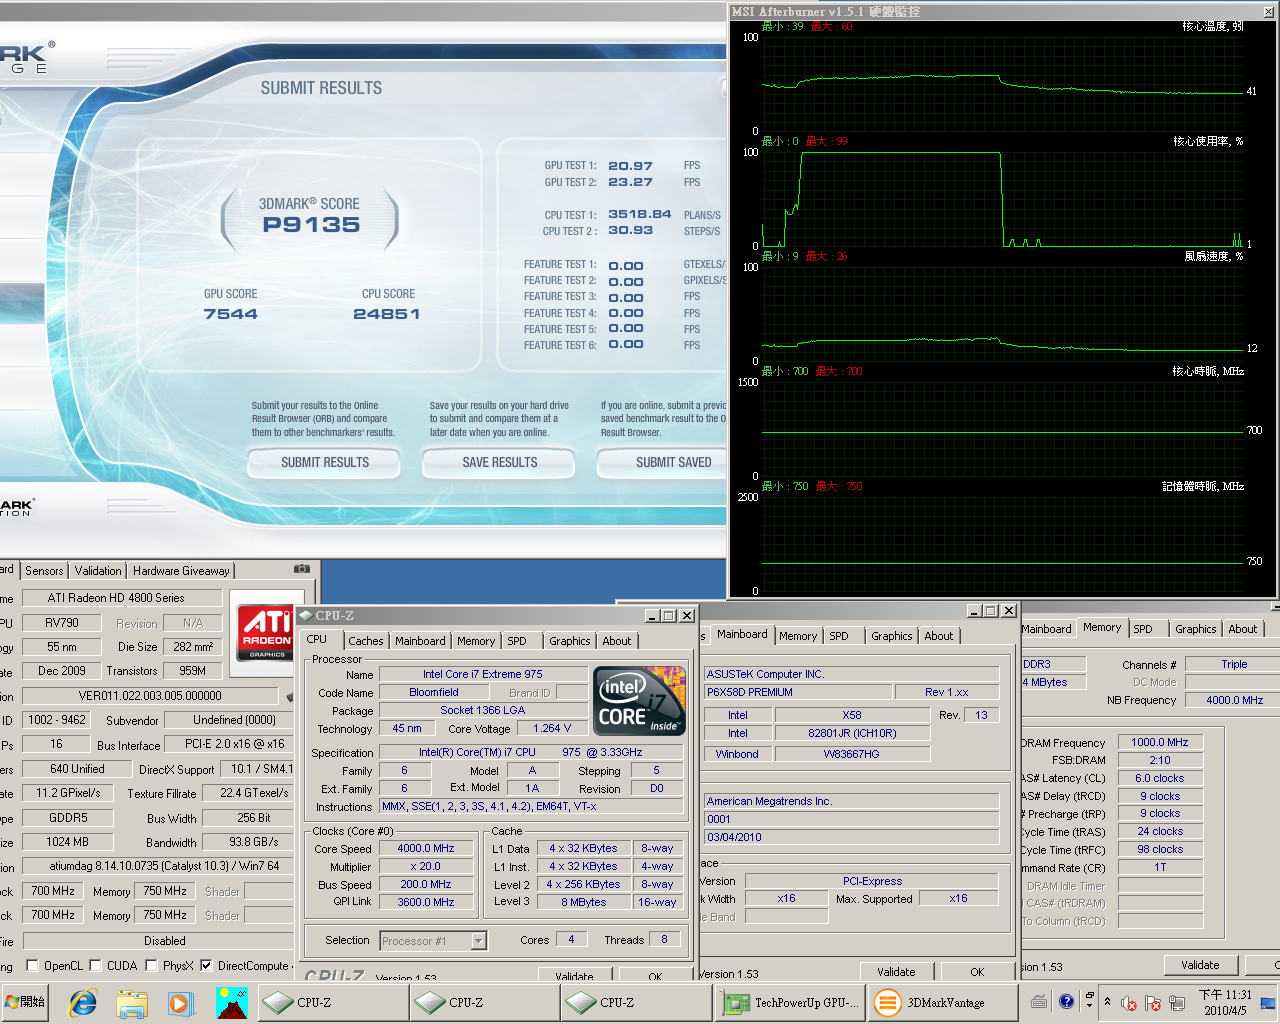Click the Windows Start button
The image size is (1280, 1024).
tap(26, 1002)
